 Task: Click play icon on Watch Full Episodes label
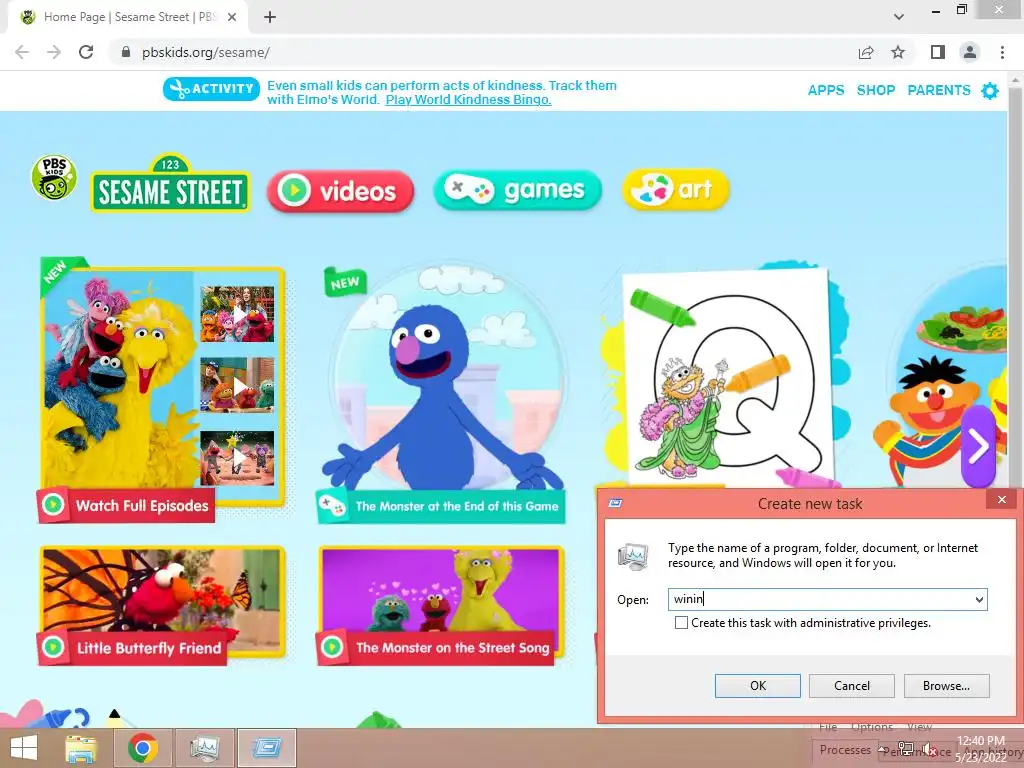54,505
